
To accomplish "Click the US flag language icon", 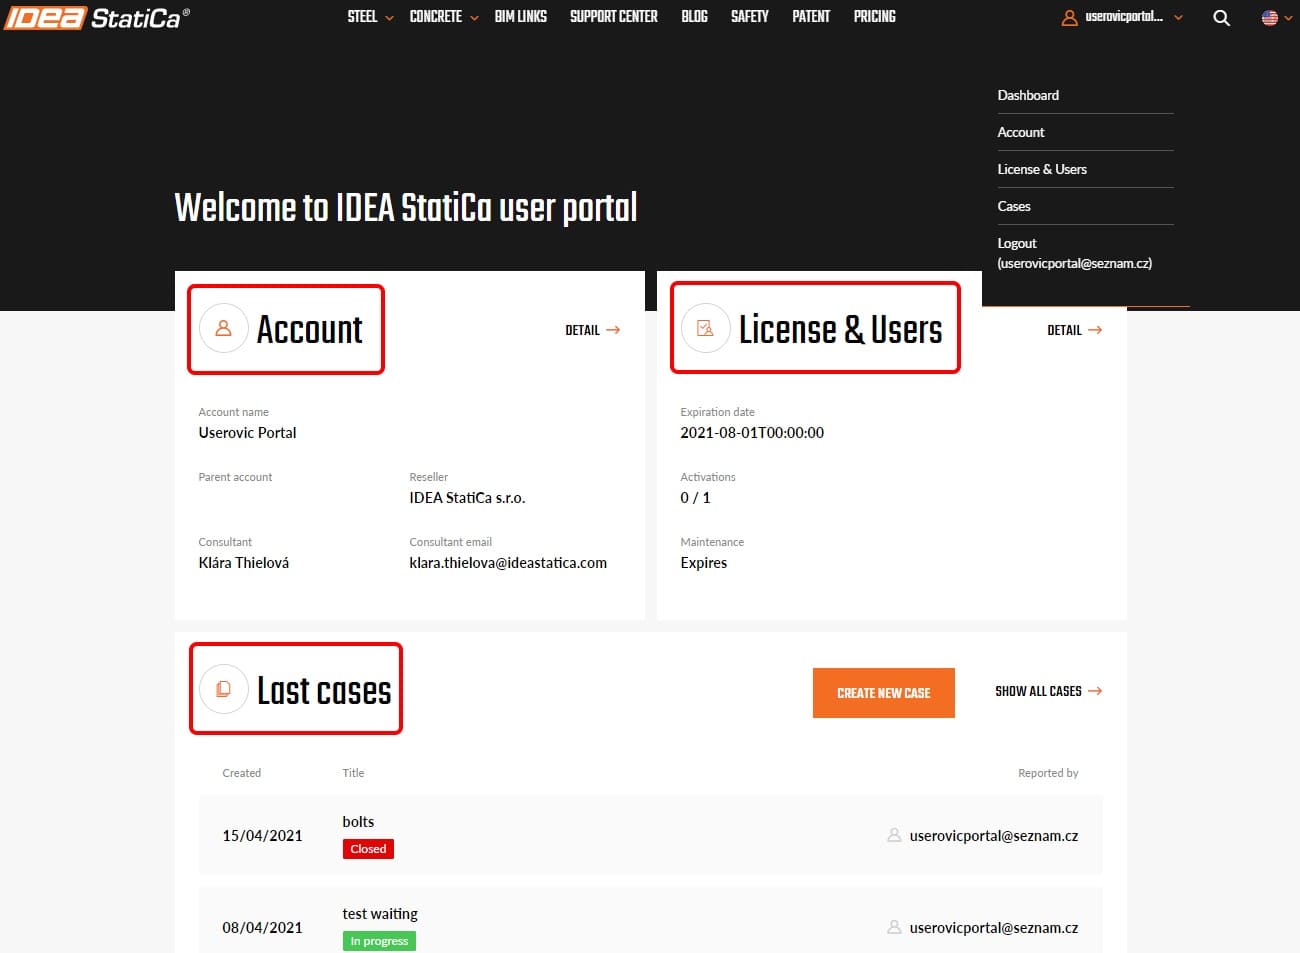I will [x=1270, y=18].
